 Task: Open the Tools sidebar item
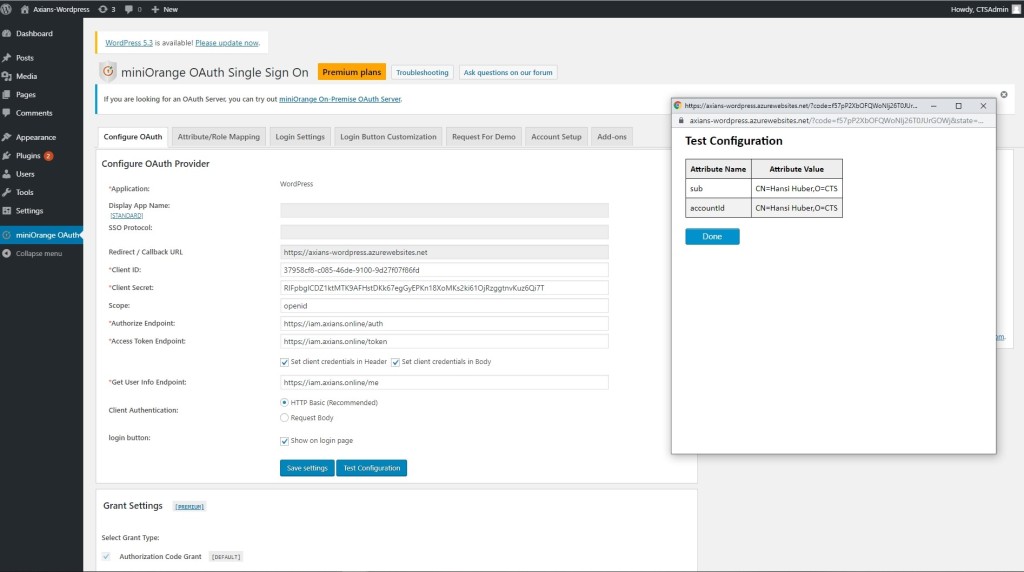[24, 192]
